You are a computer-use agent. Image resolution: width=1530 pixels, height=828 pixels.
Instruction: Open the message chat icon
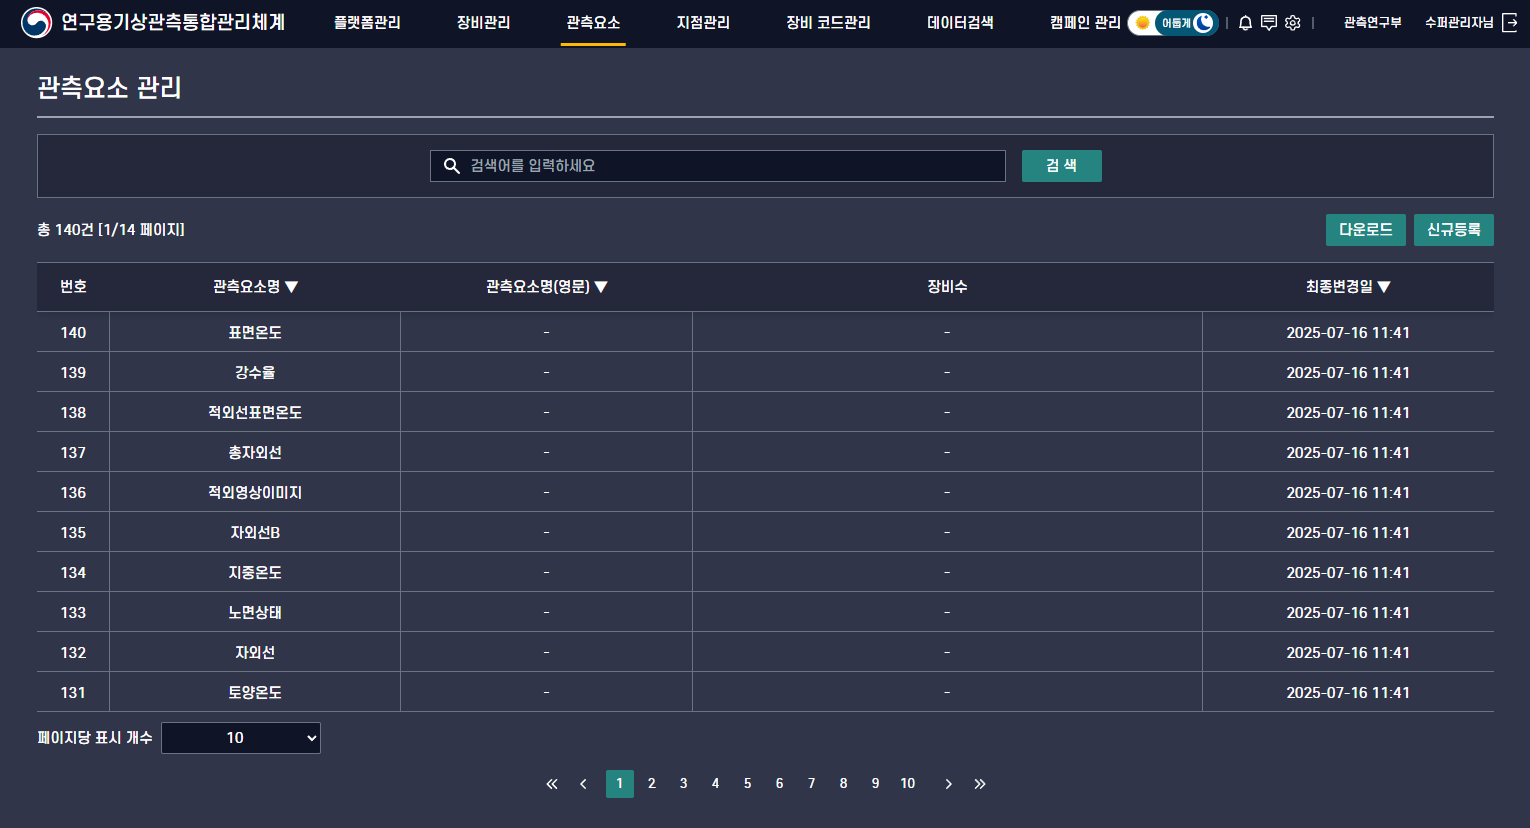click(x=1269, y=23)
